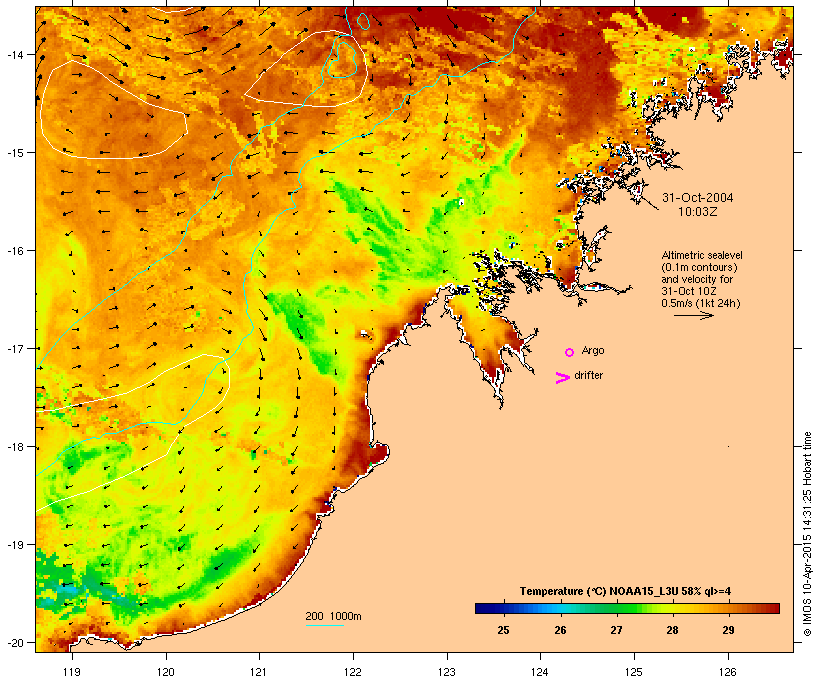Click the magenta drifter arrowhead symbol
This screenshot has width=820, height=680.
[563, 378]
